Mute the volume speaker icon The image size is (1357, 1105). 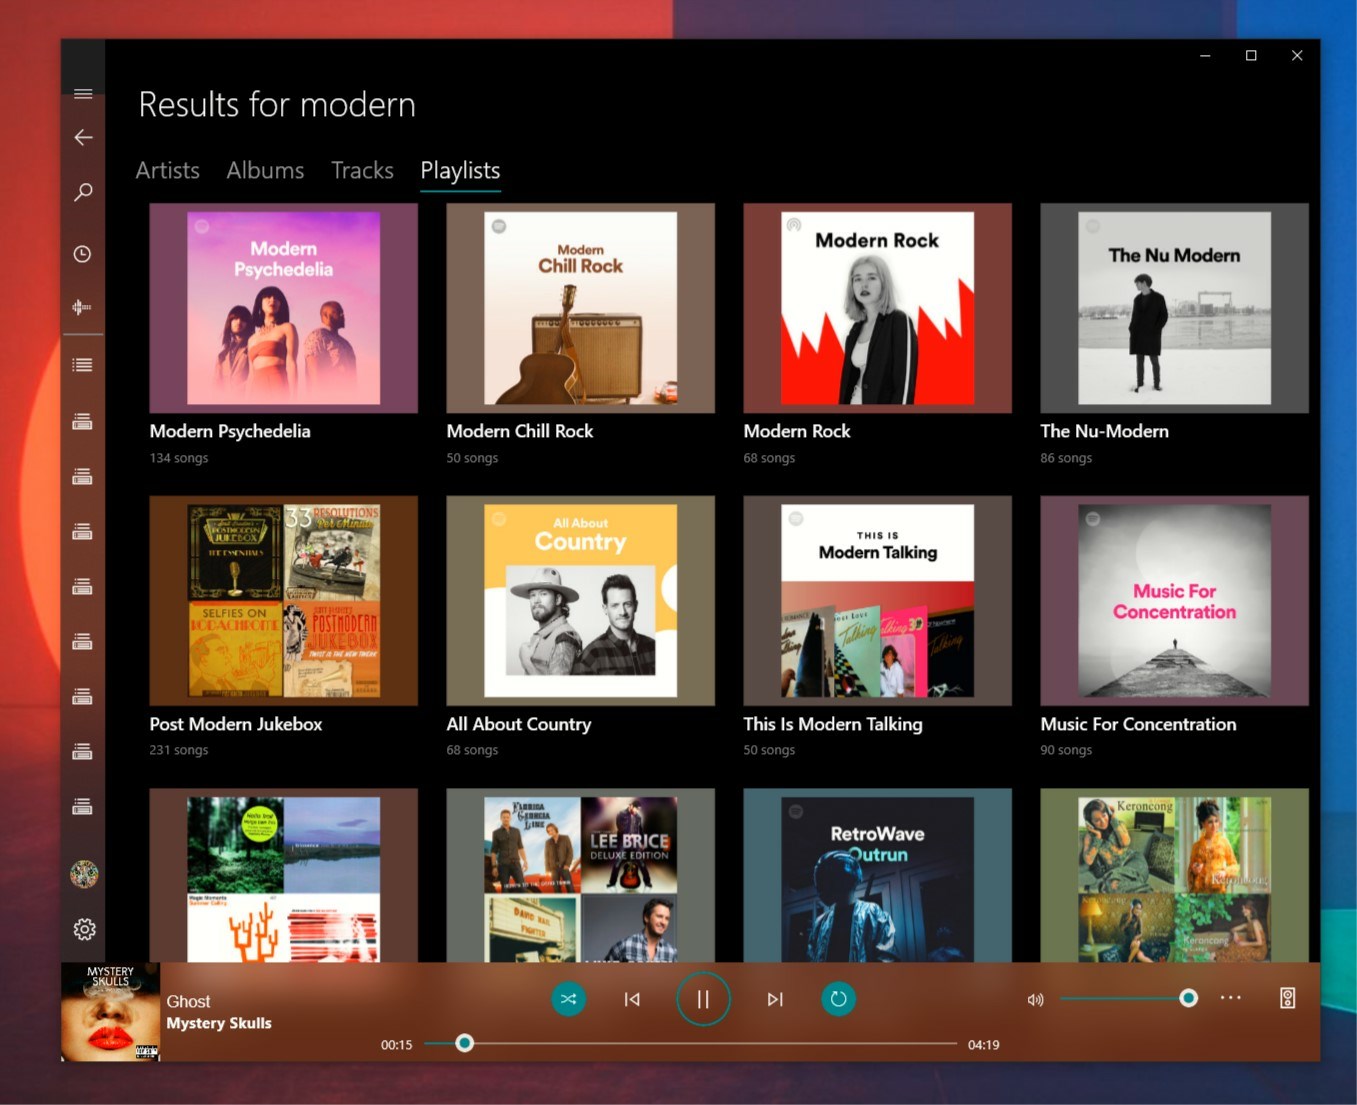pyautogui.click(x=1036, y=999)
